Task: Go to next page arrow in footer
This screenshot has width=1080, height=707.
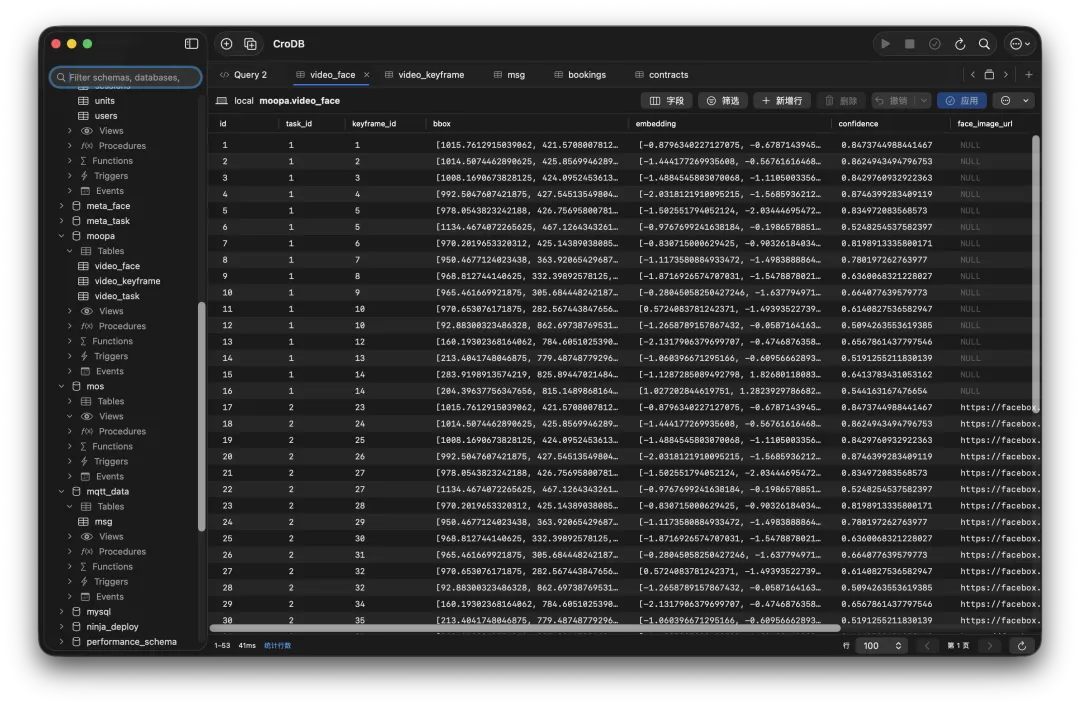Action: 990,646
